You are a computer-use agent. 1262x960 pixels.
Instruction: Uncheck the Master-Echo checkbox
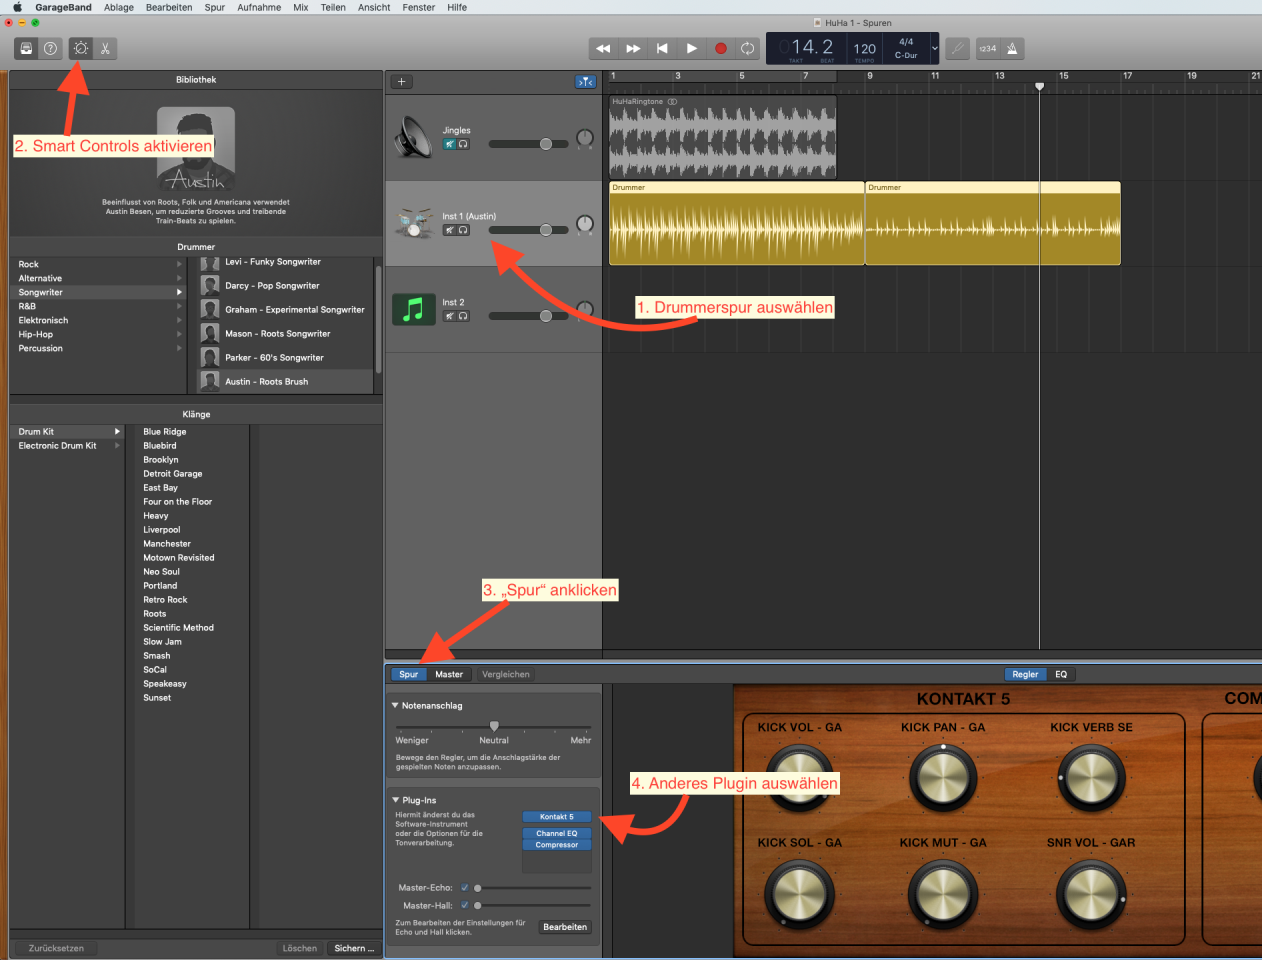pyautogui.click(x=464, y=888)
